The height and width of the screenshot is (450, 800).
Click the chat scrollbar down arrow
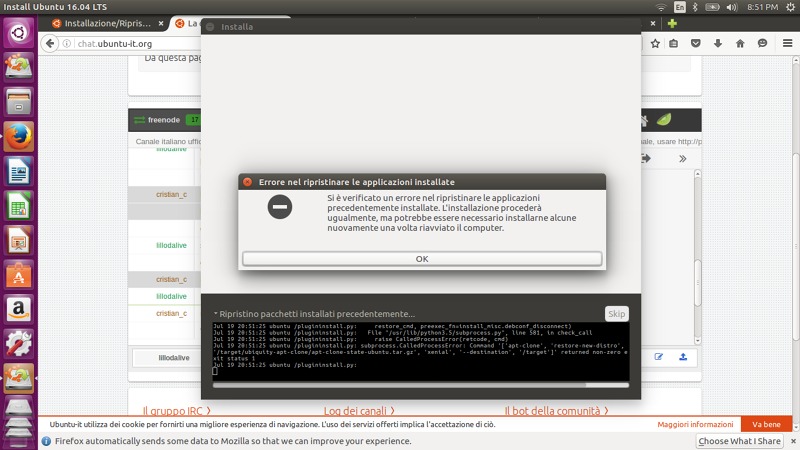pyautogui.click(x=697, y=340)
